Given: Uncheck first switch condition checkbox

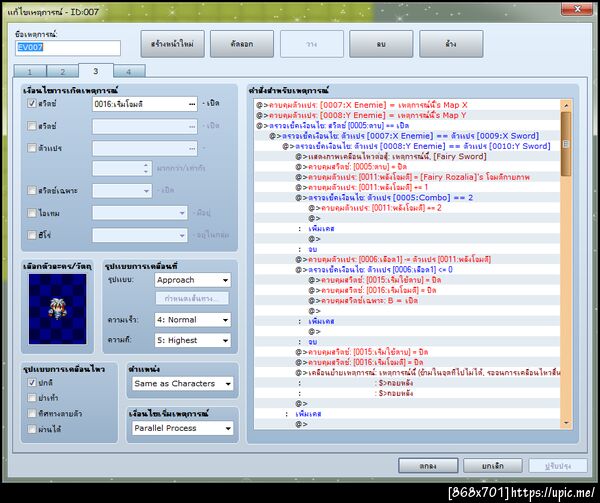Looking at the screenshot, I should (32, 103).
